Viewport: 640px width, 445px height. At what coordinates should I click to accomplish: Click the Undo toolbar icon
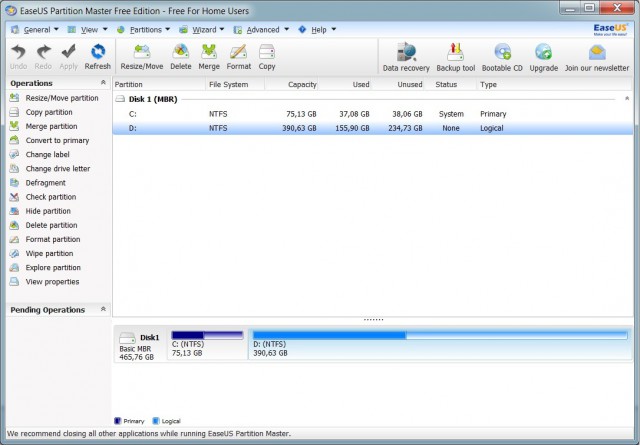(18, 57)
